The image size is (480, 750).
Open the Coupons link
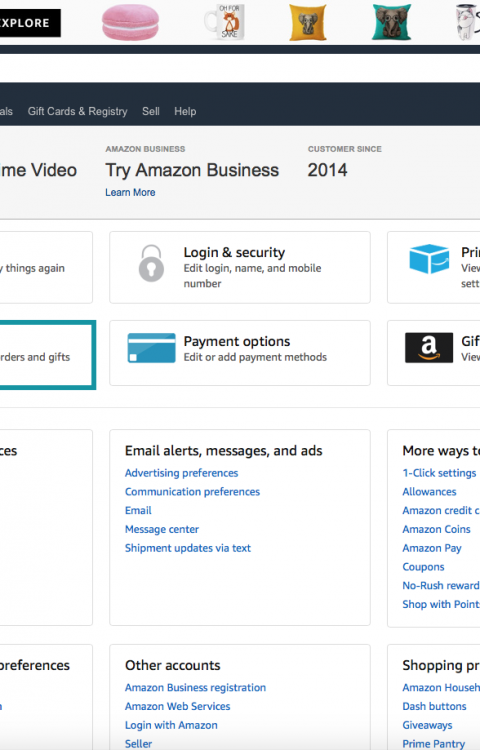[x=423, y=567]
